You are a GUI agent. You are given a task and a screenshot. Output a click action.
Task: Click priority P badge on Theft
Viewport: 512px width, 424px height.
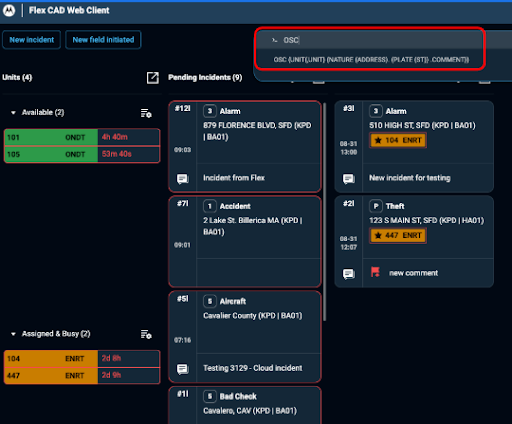click(x=376, y=206)
